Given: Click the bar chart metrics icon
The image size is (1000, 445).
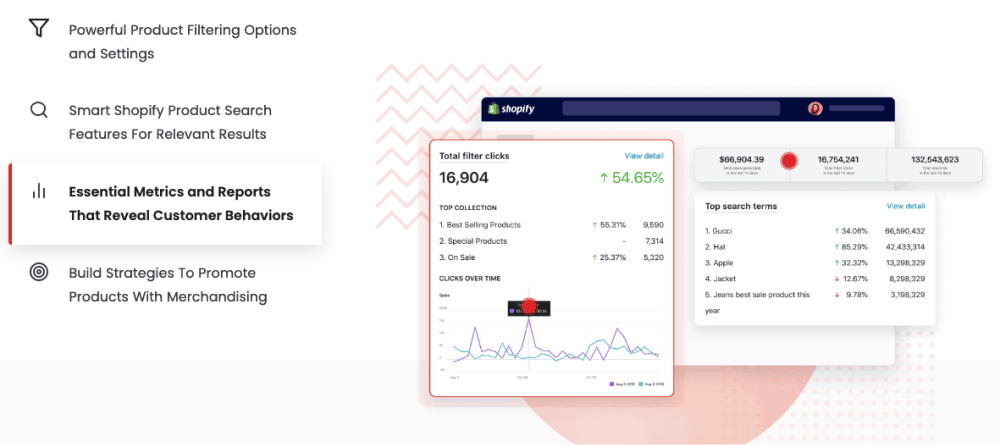Looking at the screenshot, I should click(39, 191).
